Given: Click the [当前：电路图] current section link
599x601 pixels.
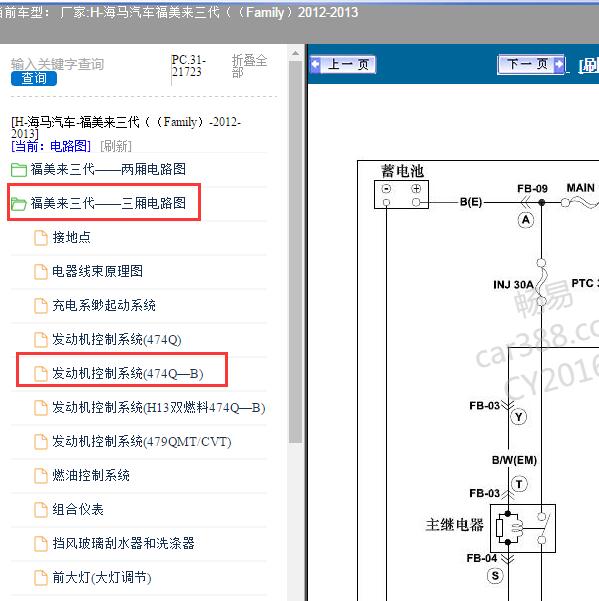Looking at the screenshot, I should [x=51, y=146].
